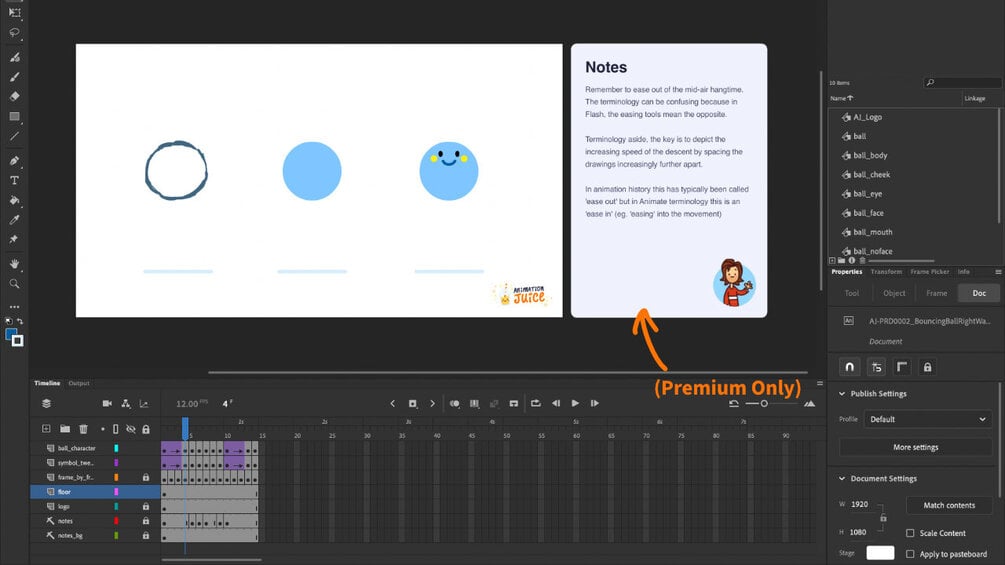Click the new folder icon in Timeline

click(x=65, y=429)
